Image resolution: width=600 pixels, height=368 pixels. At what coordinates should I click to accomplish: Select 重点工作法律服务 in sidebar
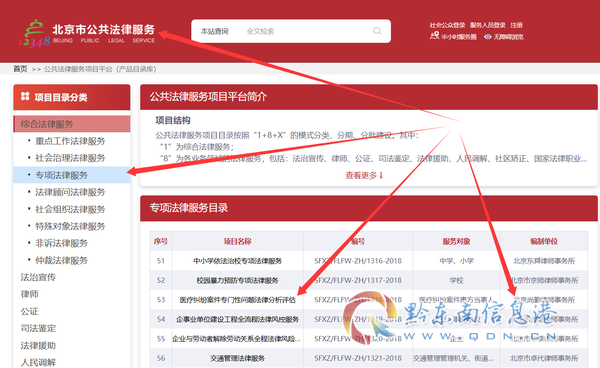coord(70,141)
